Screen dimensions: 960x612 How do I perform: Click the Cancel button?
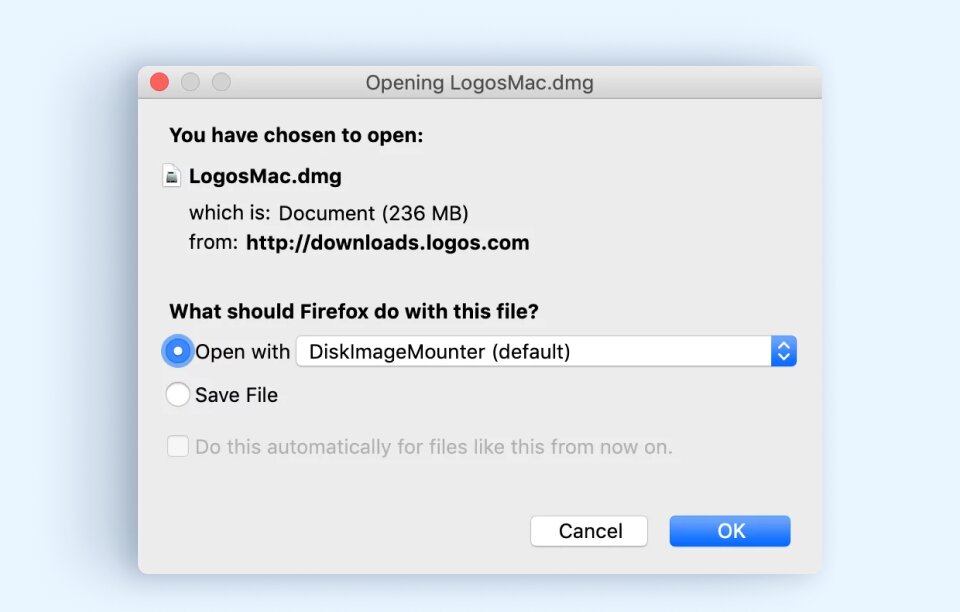(x=589, y=531)
